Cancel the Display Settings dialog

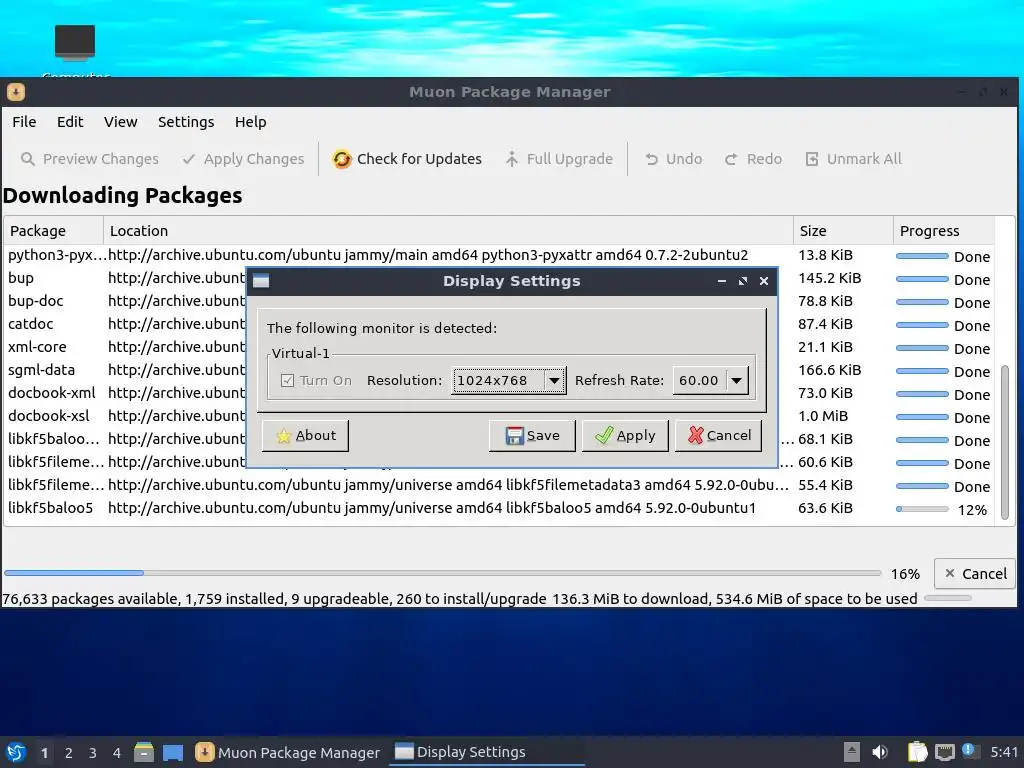[718, 436]
